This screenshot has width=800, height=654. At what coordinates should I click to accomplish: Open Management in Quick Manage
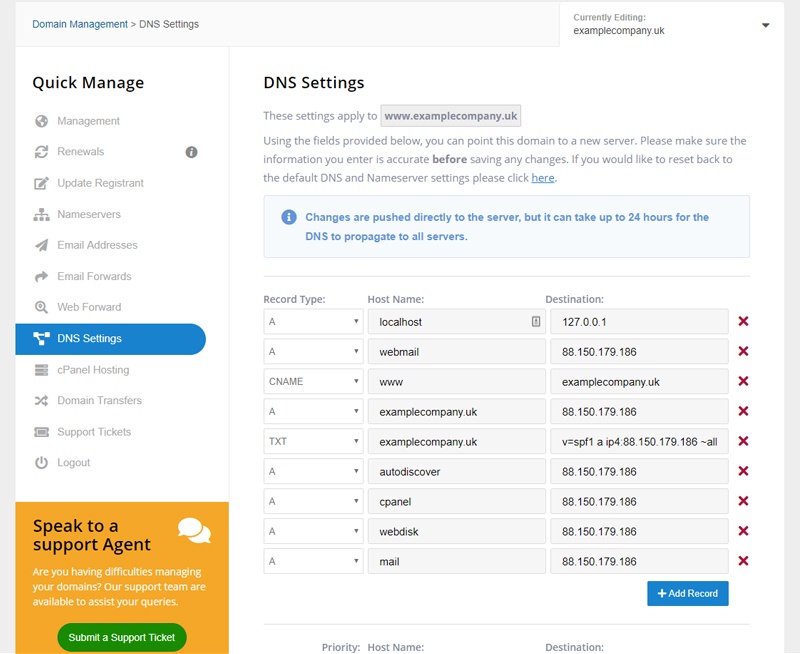pos(88,121)
